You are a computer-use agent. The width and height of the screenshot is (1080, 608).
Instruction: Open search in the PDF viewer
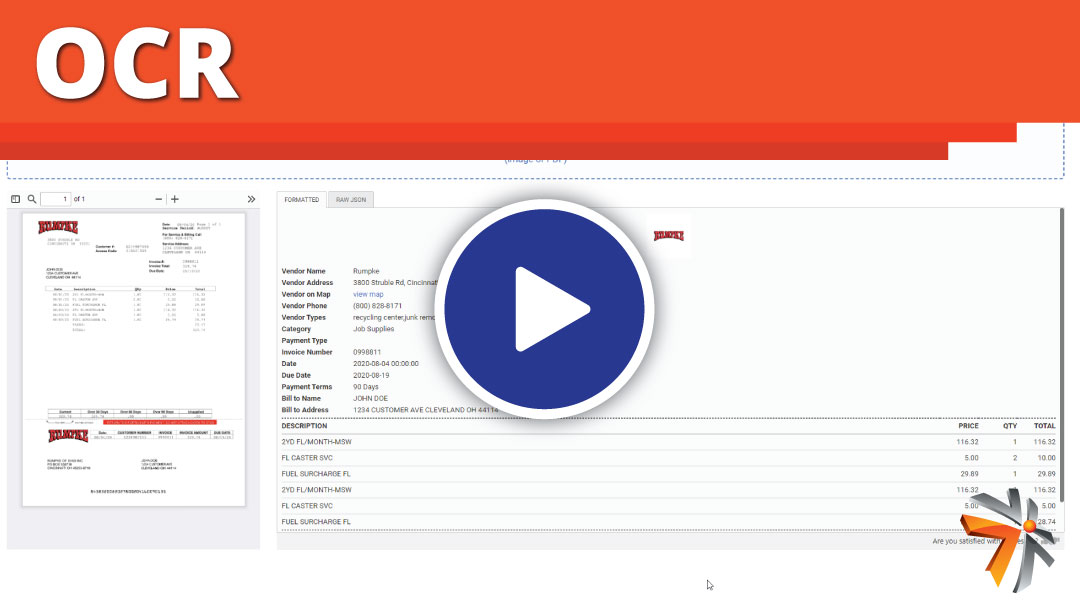pos(32,199)
